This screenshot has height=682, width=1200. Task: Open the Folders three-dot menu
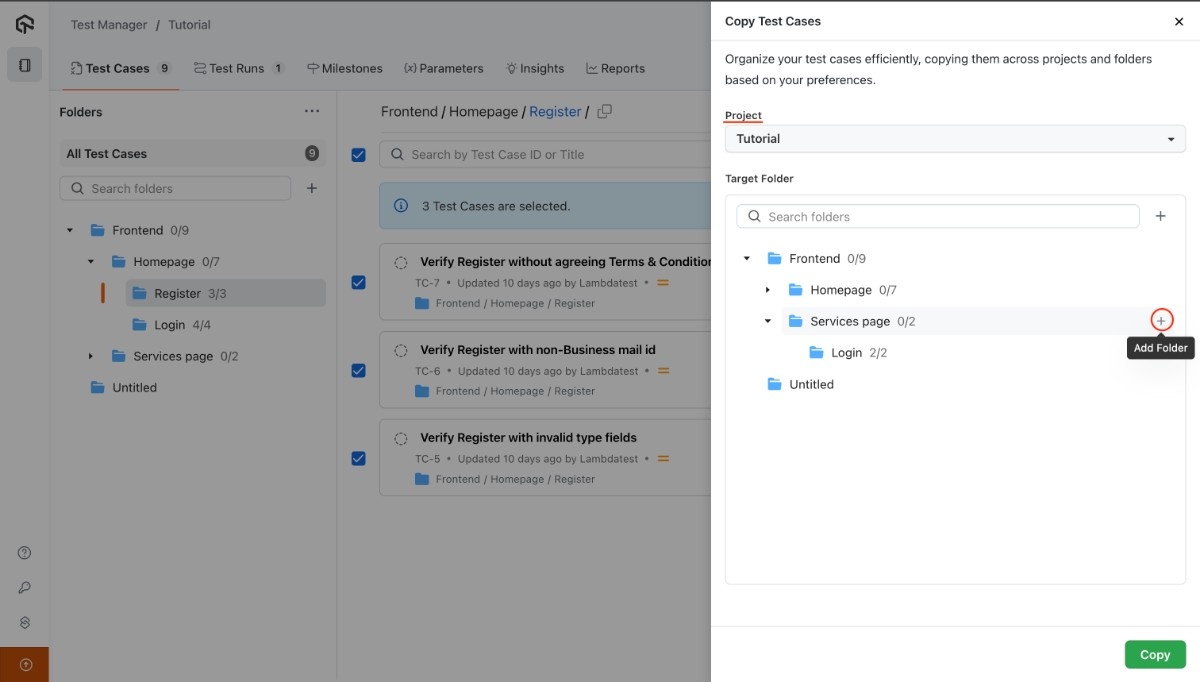tap(312, 112)
